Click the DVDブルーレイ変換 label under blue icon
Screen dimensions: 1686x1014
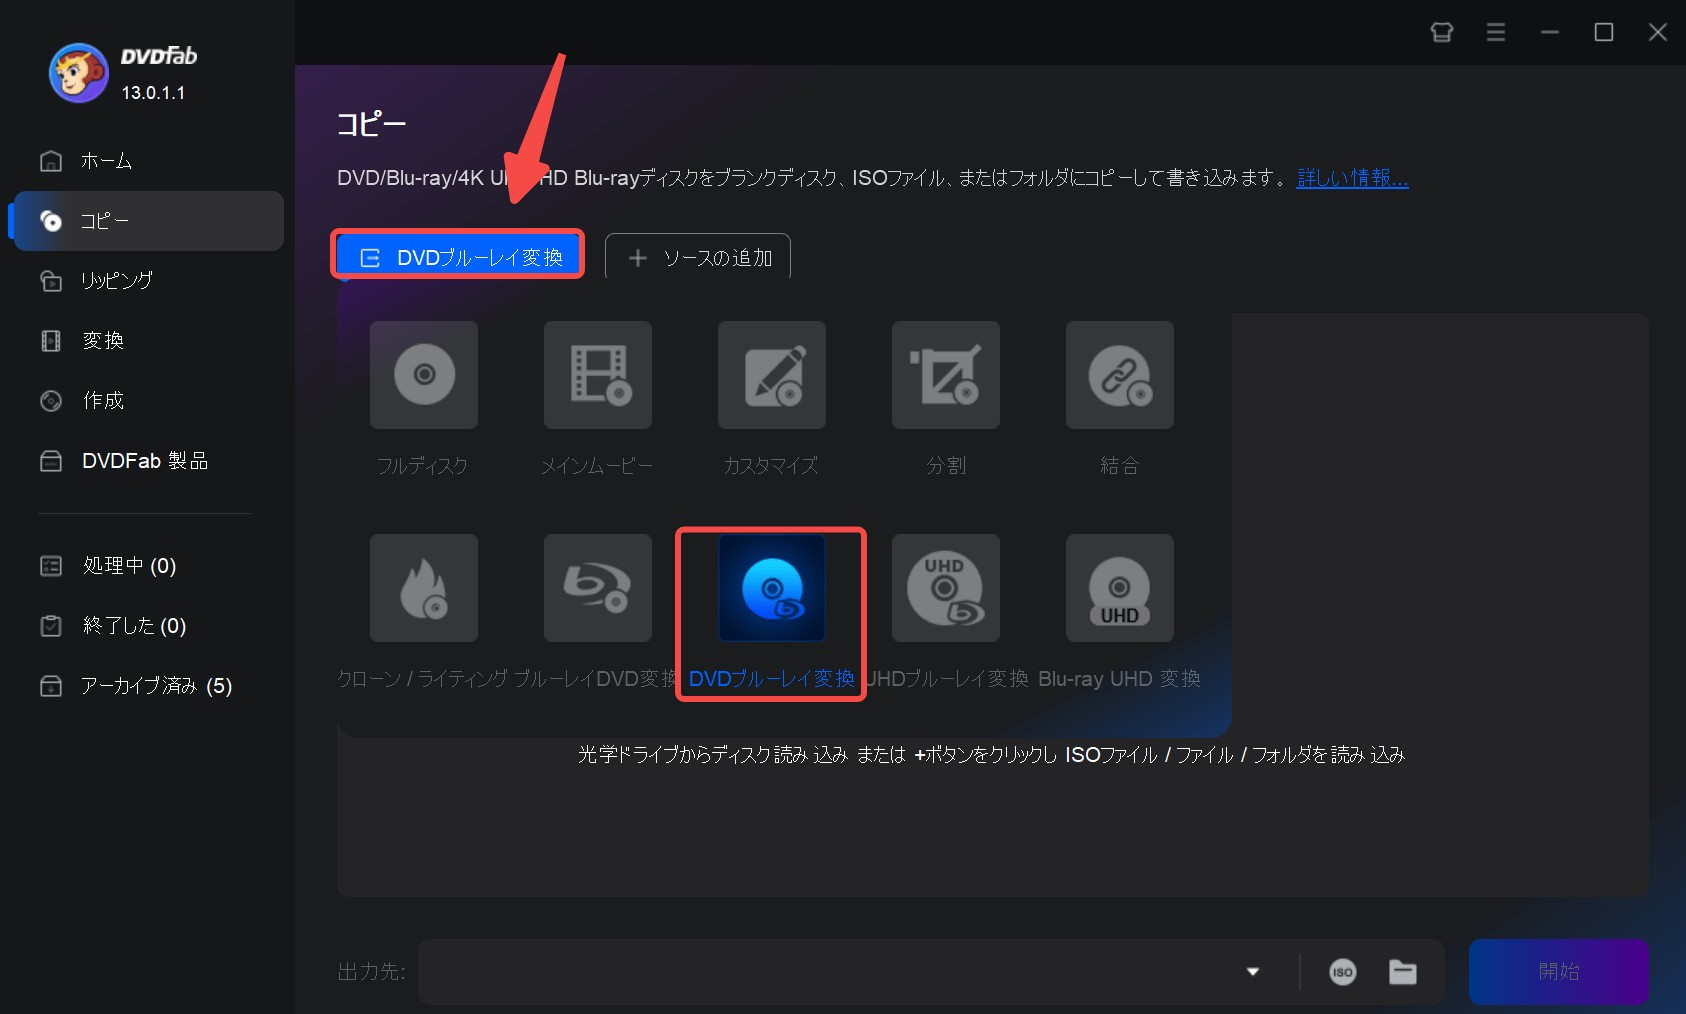click(771, 679)
